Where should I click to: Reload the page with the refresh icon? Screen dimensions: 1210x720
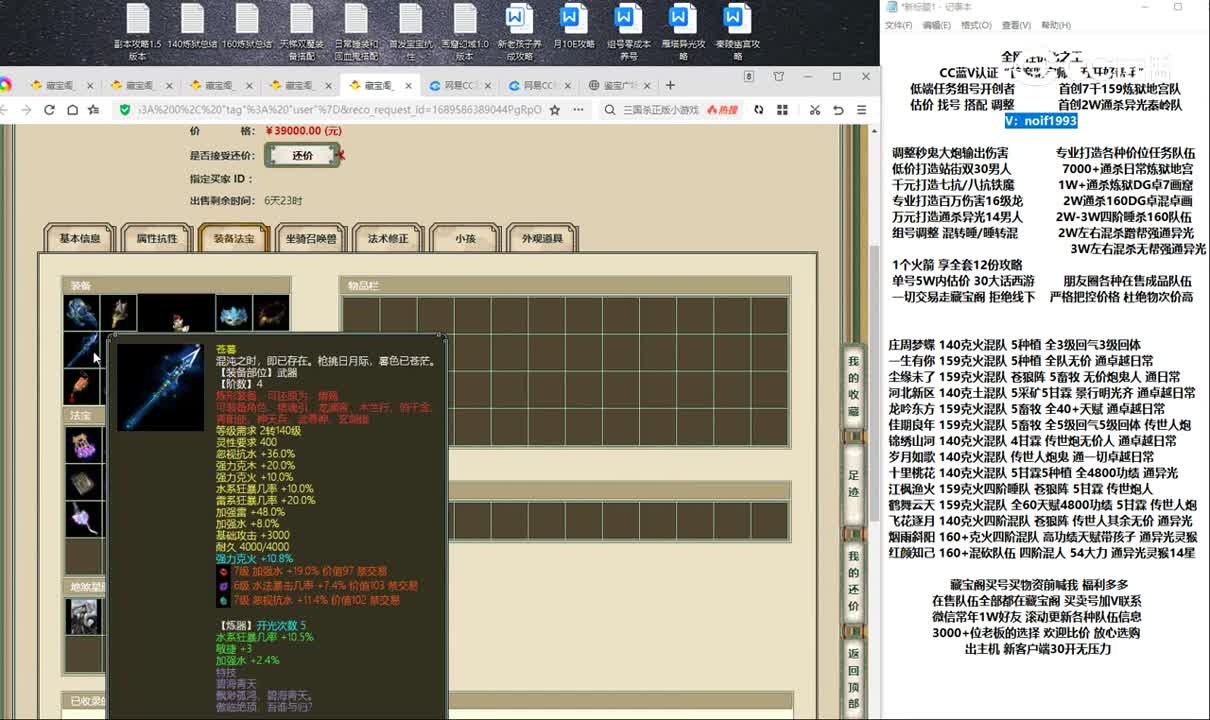pyautogui.click(x=49, y=110)
